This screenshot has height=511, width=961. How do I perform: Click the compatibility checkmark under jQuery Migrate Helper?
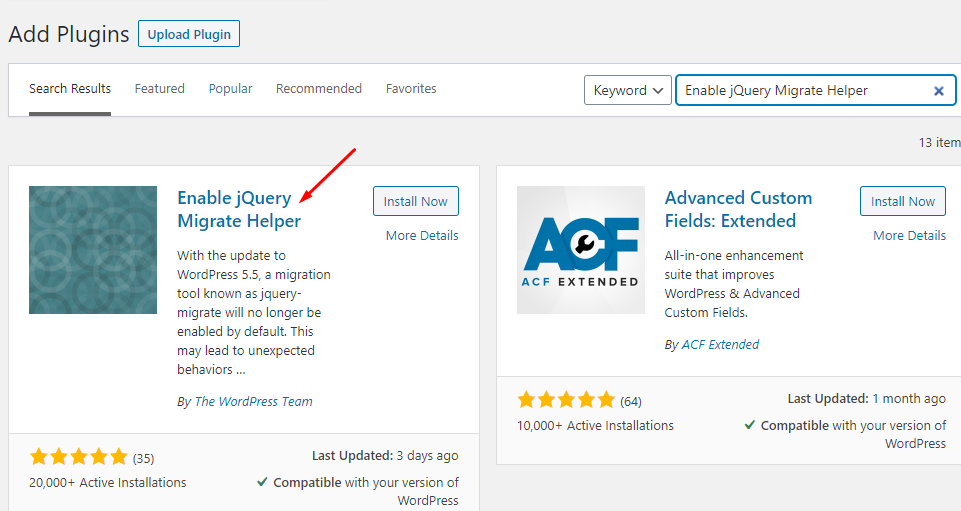262,482
